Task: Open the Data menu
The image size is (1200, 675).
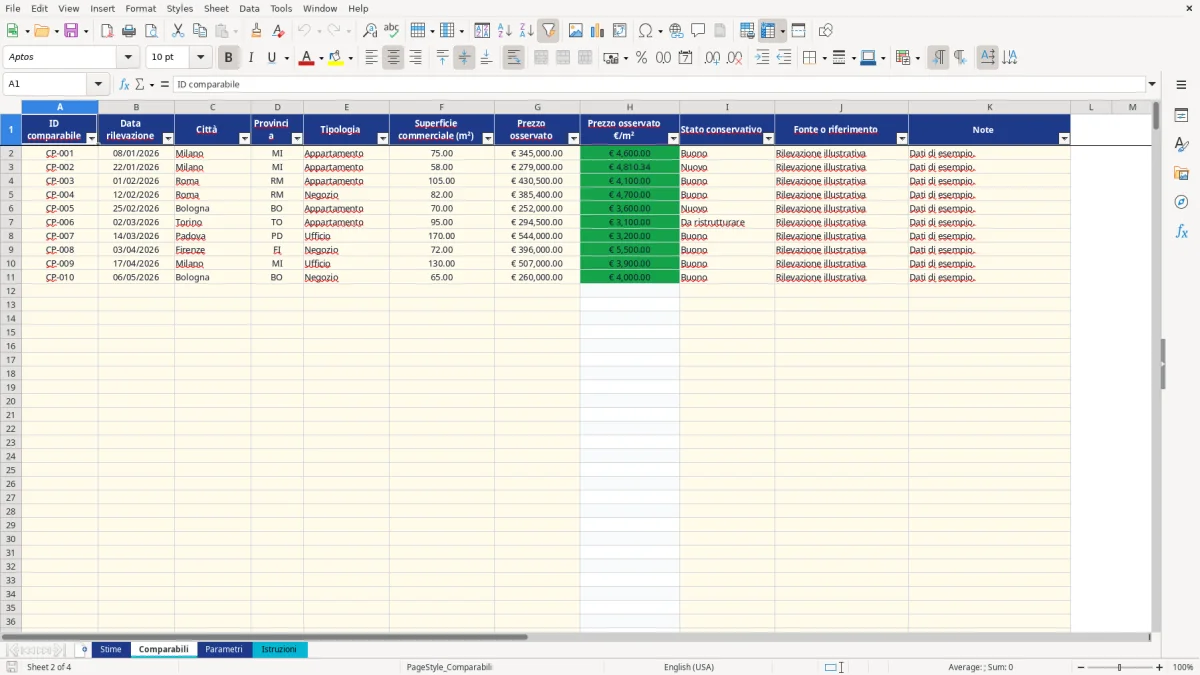Action: coord(249,8)
